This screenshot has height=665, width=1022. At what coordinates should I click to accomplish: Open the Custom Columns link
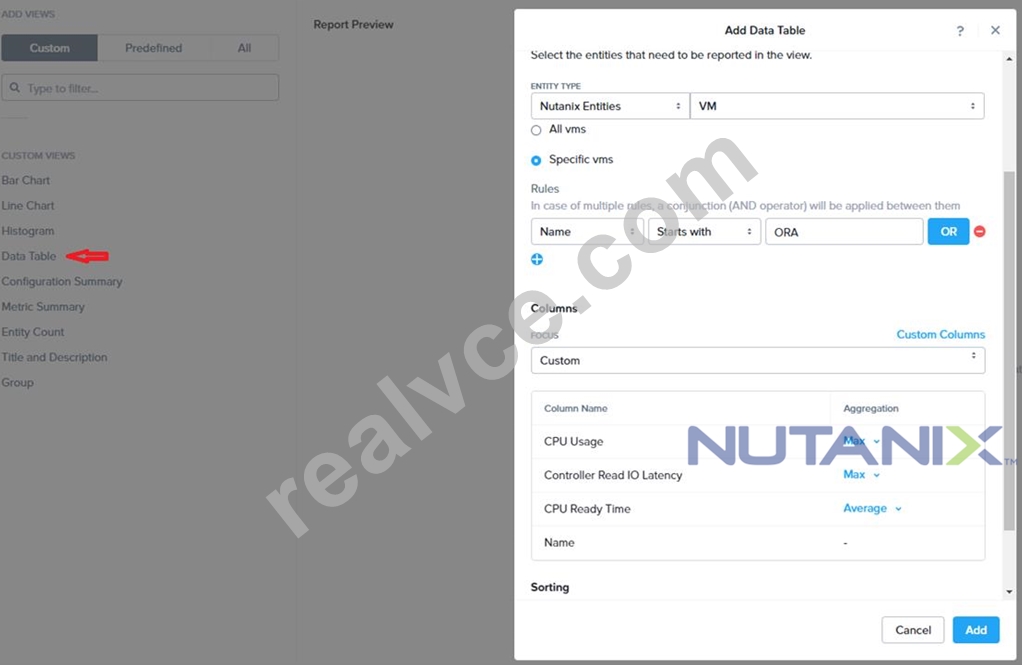click(x=941, y=334)
